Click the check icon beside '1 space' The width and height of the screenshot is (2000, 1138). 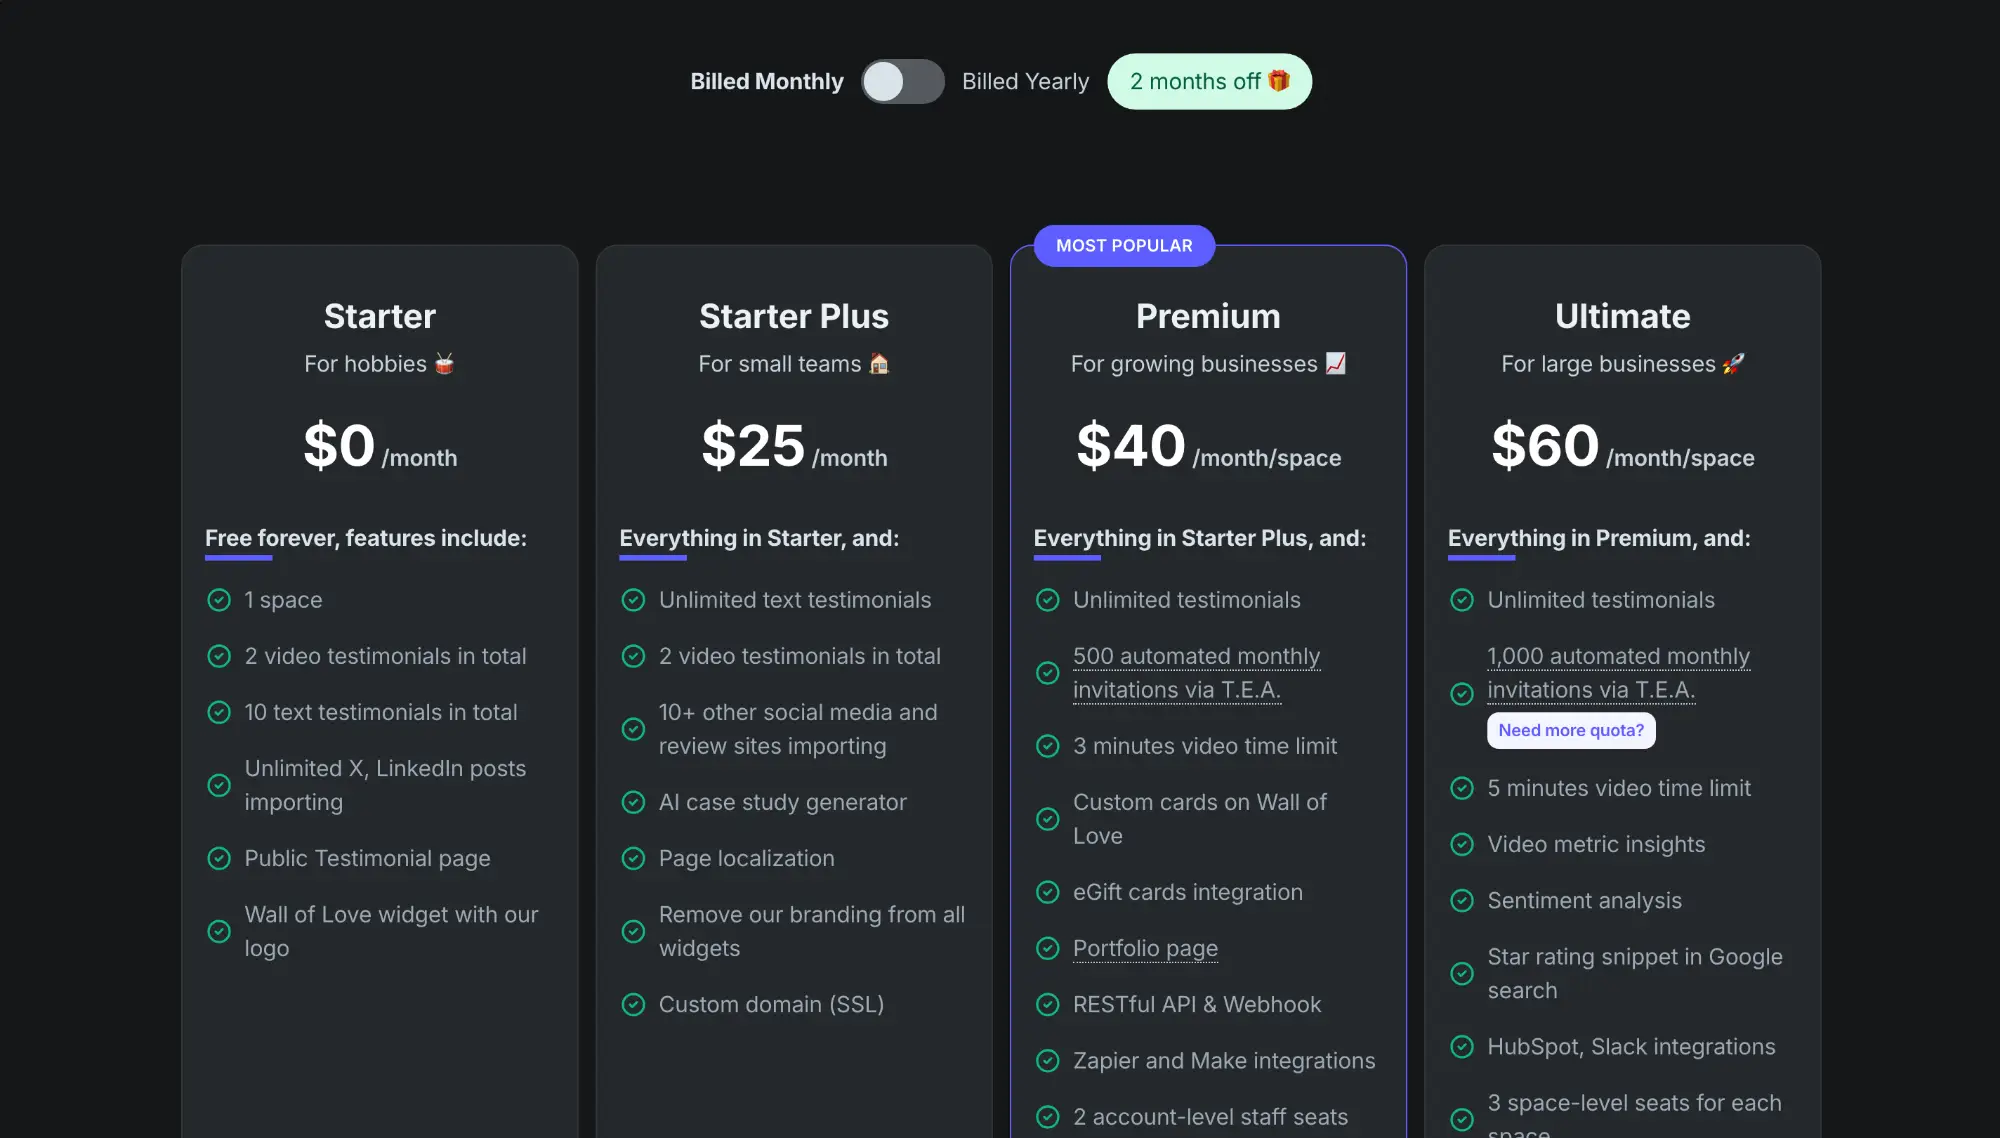coord(219,600)
